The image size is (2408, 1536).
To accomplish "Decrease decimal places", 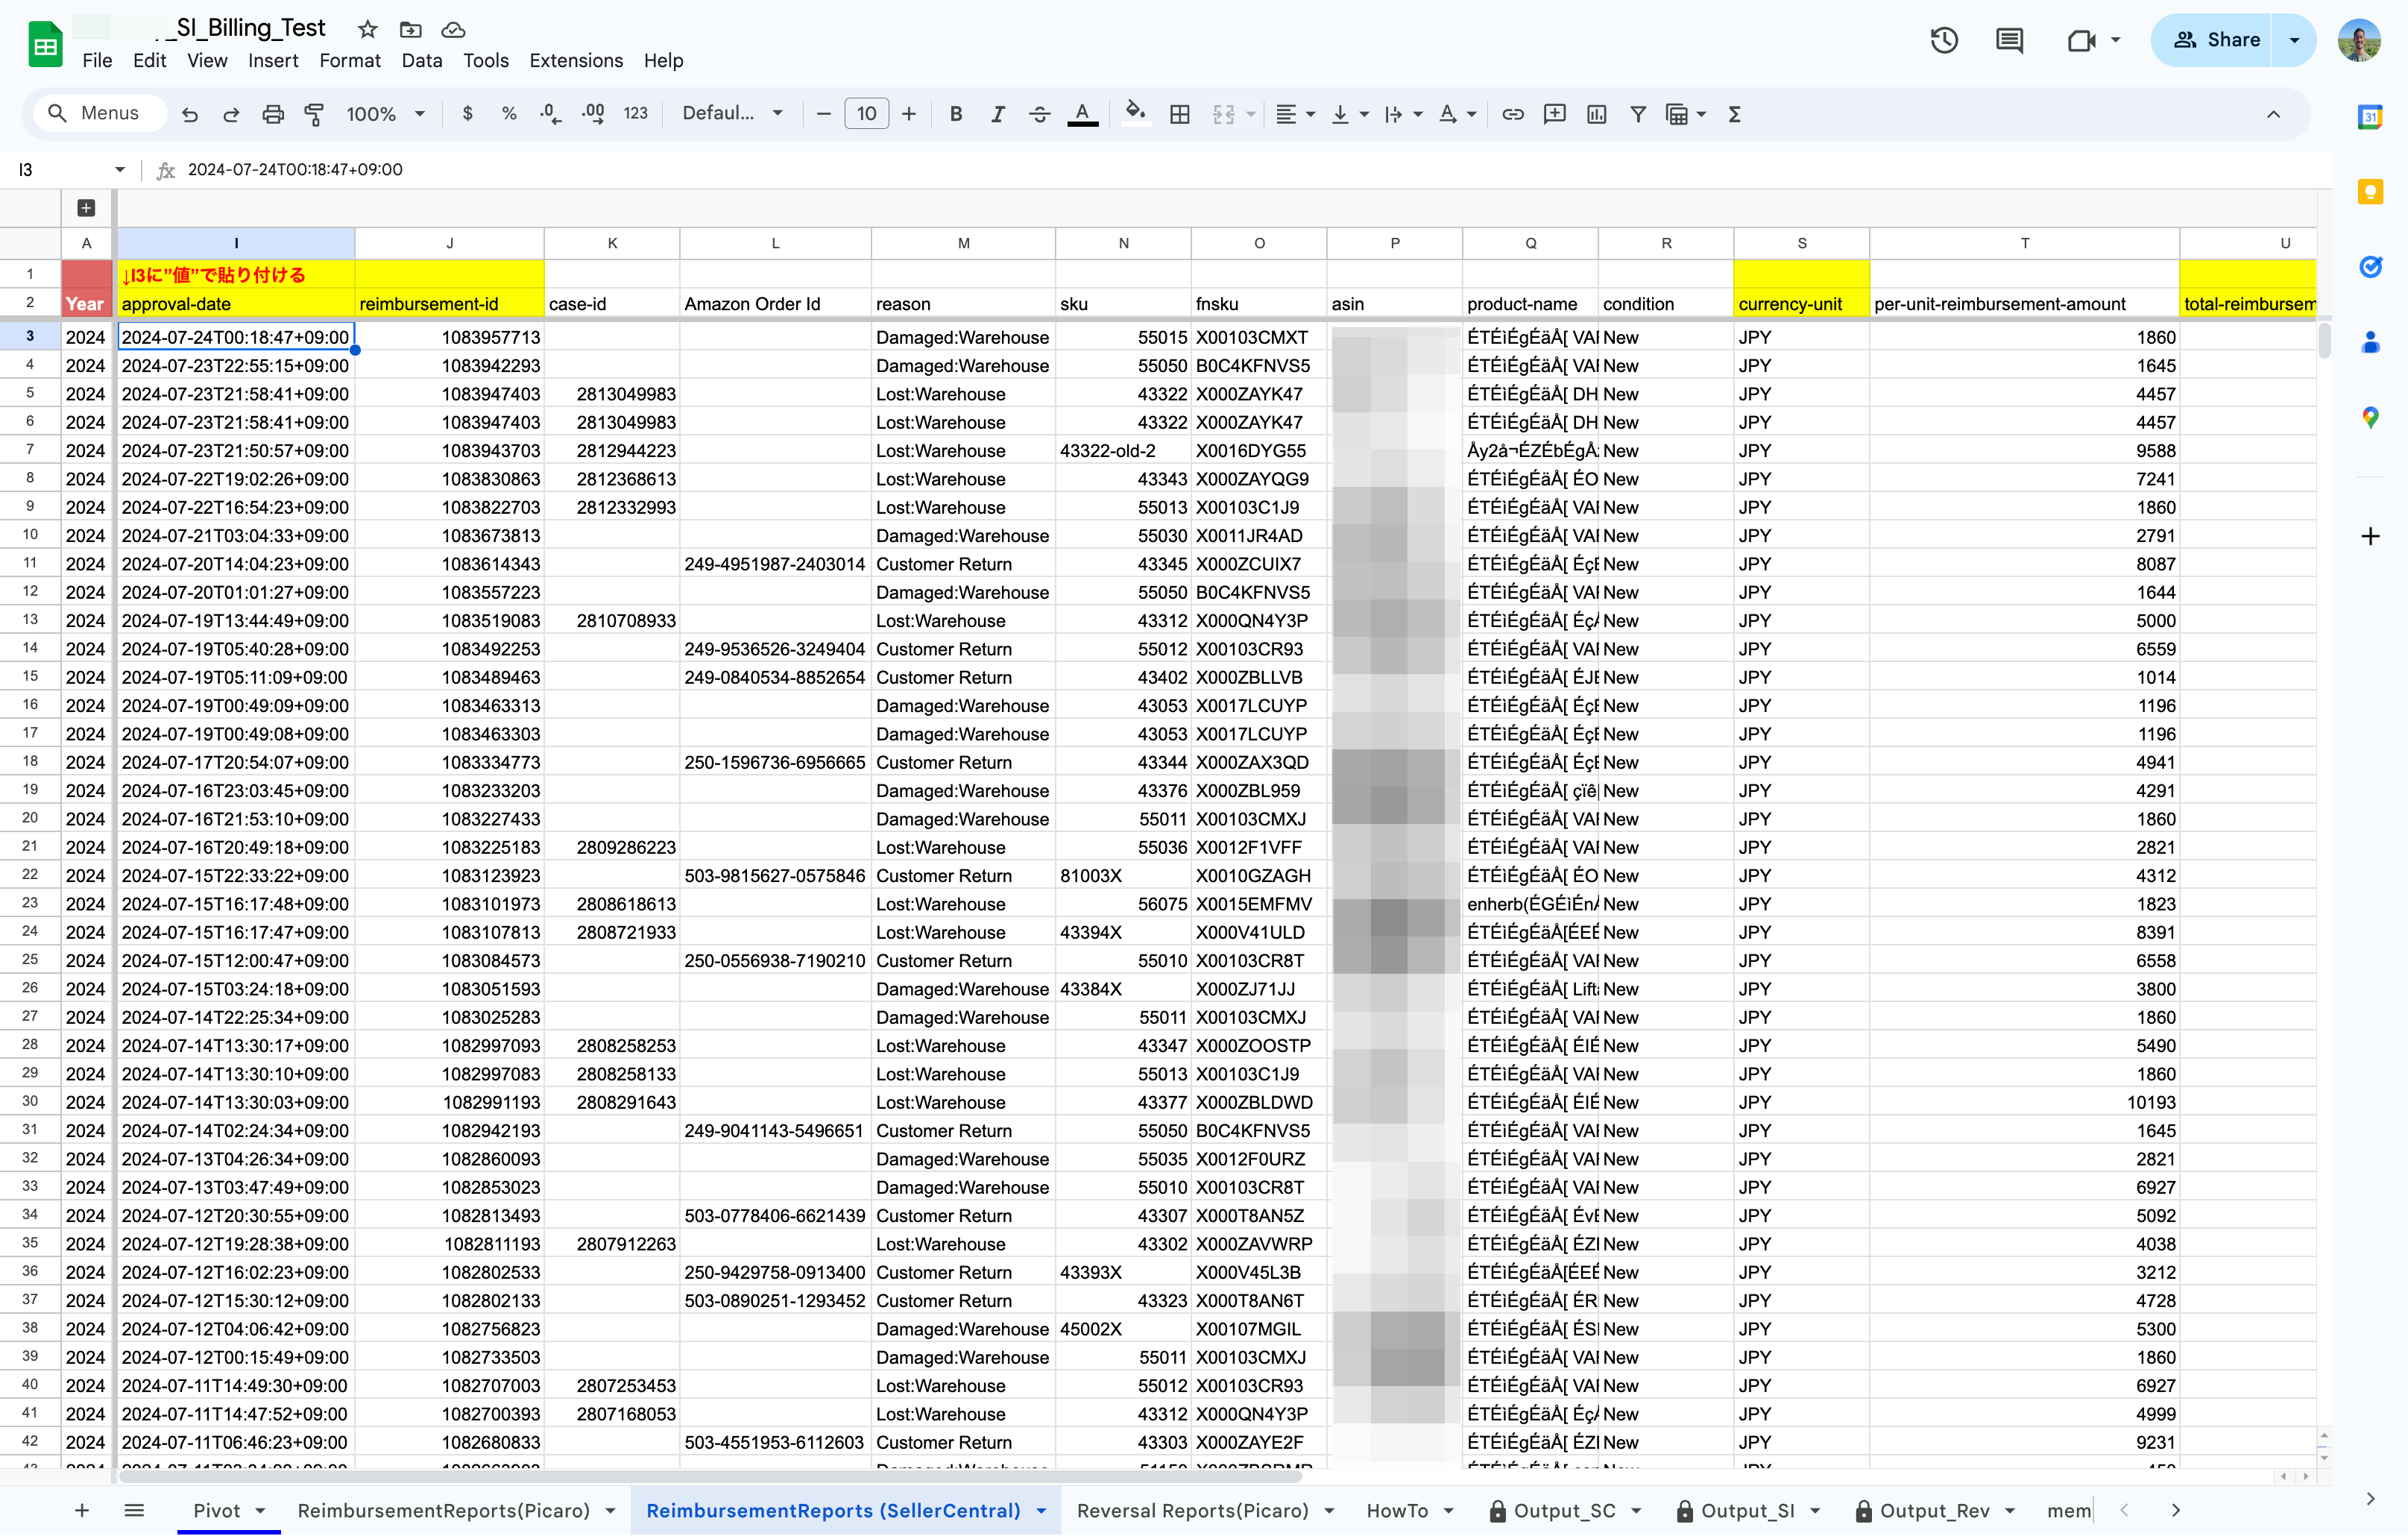I will pyautogui.click(x=550, y=114).
